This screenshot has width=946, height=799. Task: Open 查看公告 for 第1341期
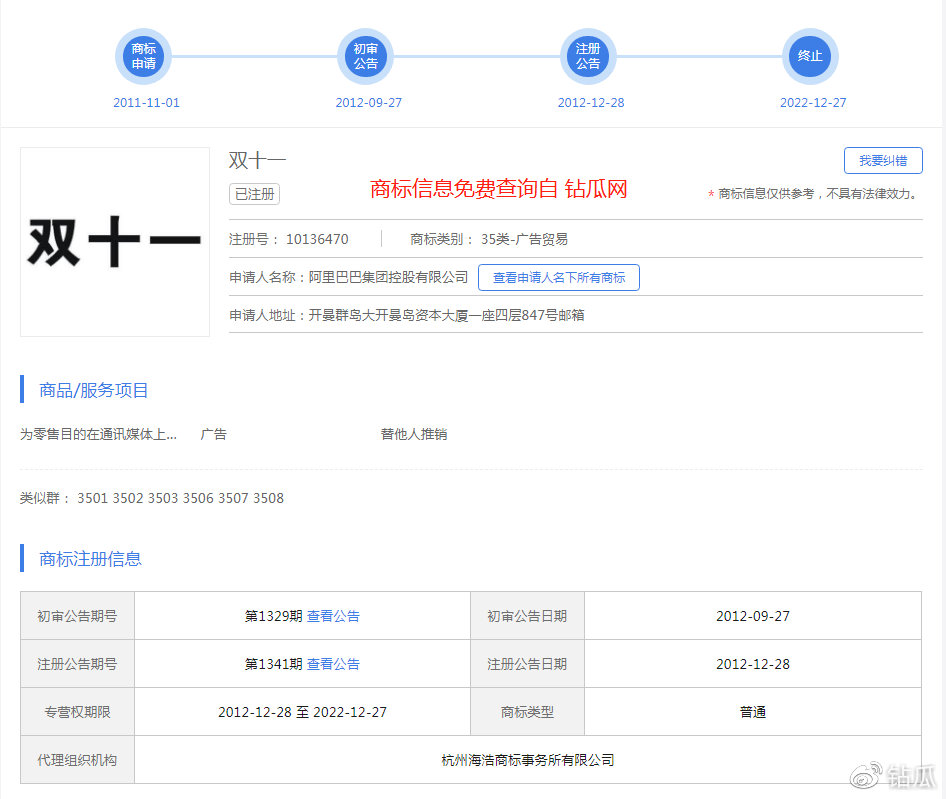333,664
